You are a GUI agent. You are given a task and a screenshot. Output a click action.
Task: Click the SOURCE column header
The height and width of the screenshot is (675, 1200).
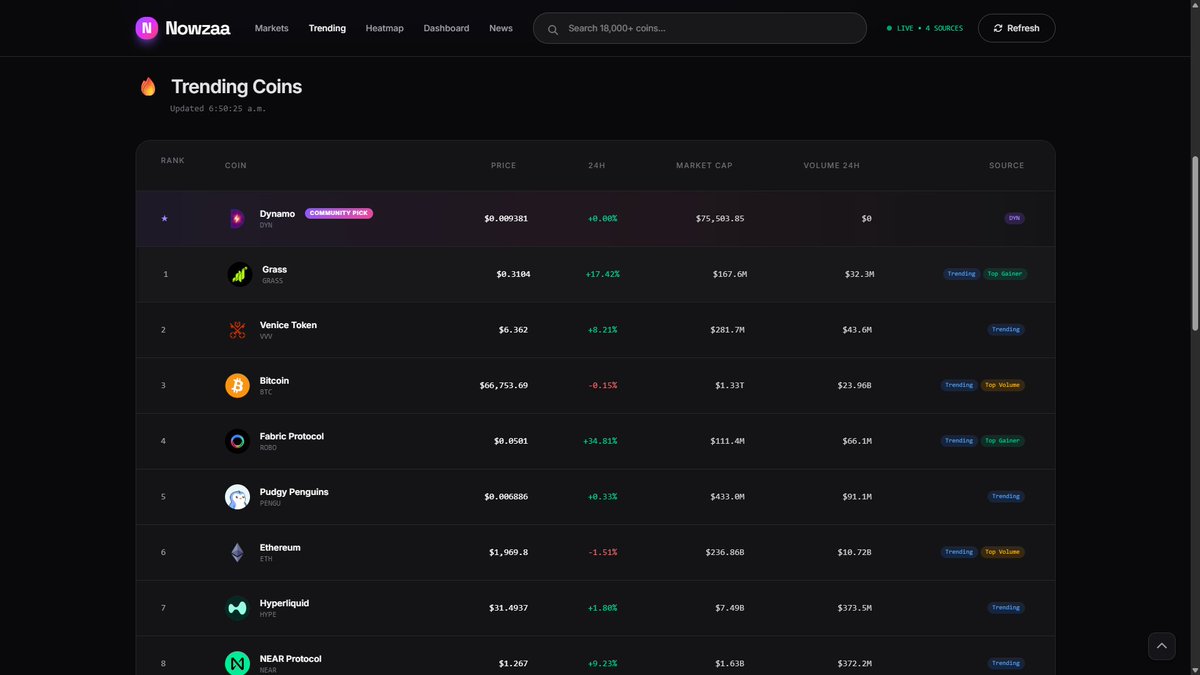click(1007, 166)
